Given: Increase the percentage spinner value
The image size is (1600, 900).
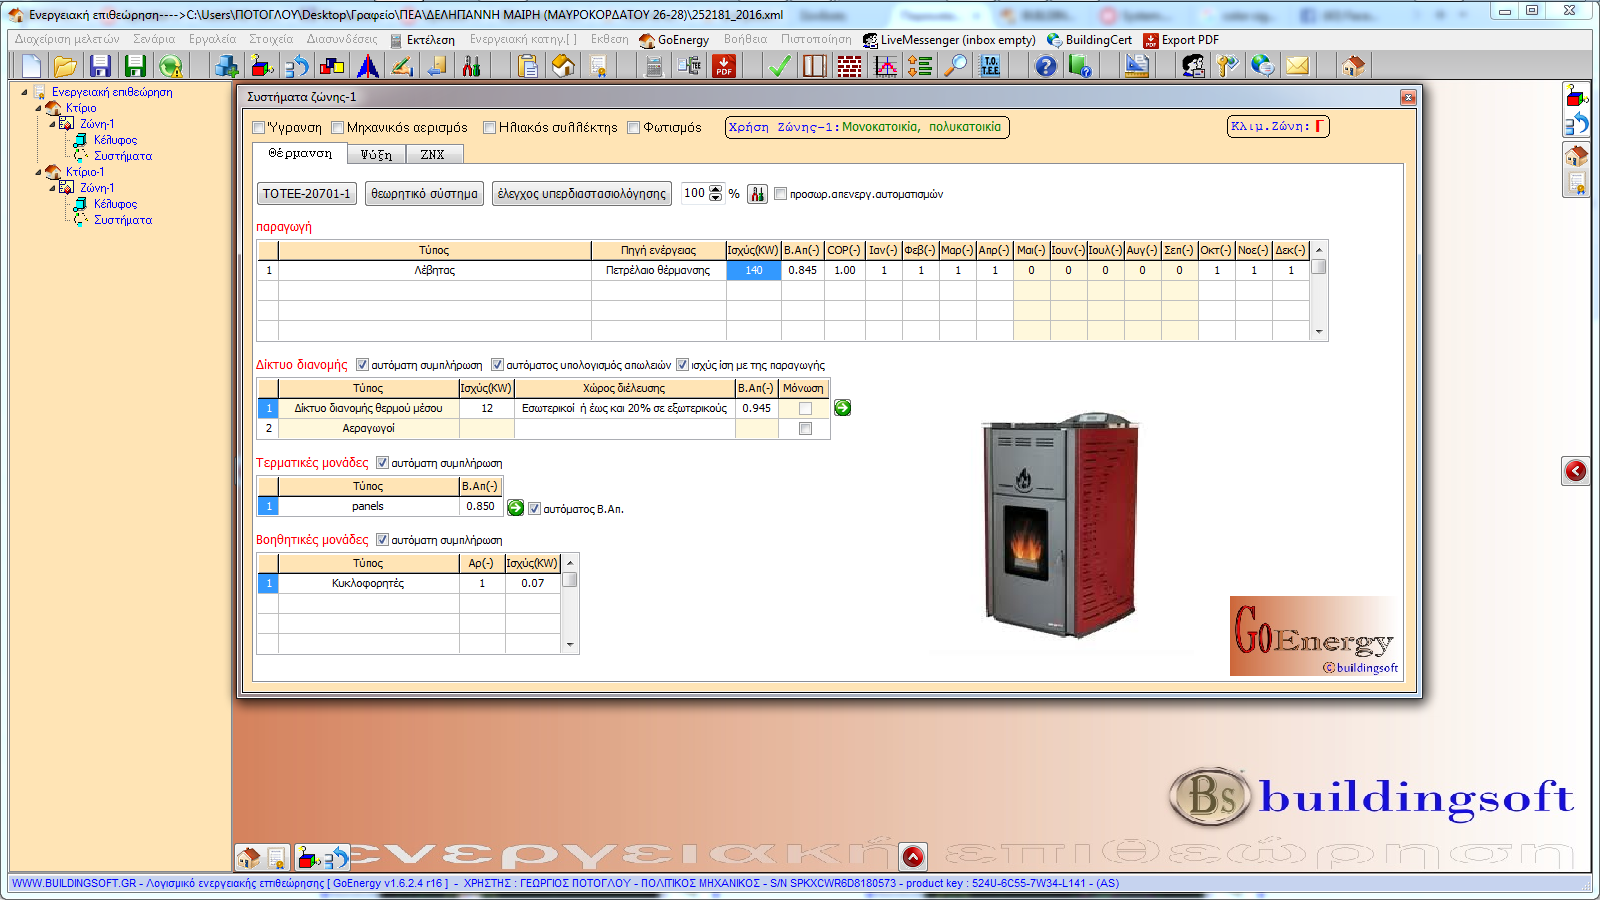Looking at the screenshot, I should (715, 189).
